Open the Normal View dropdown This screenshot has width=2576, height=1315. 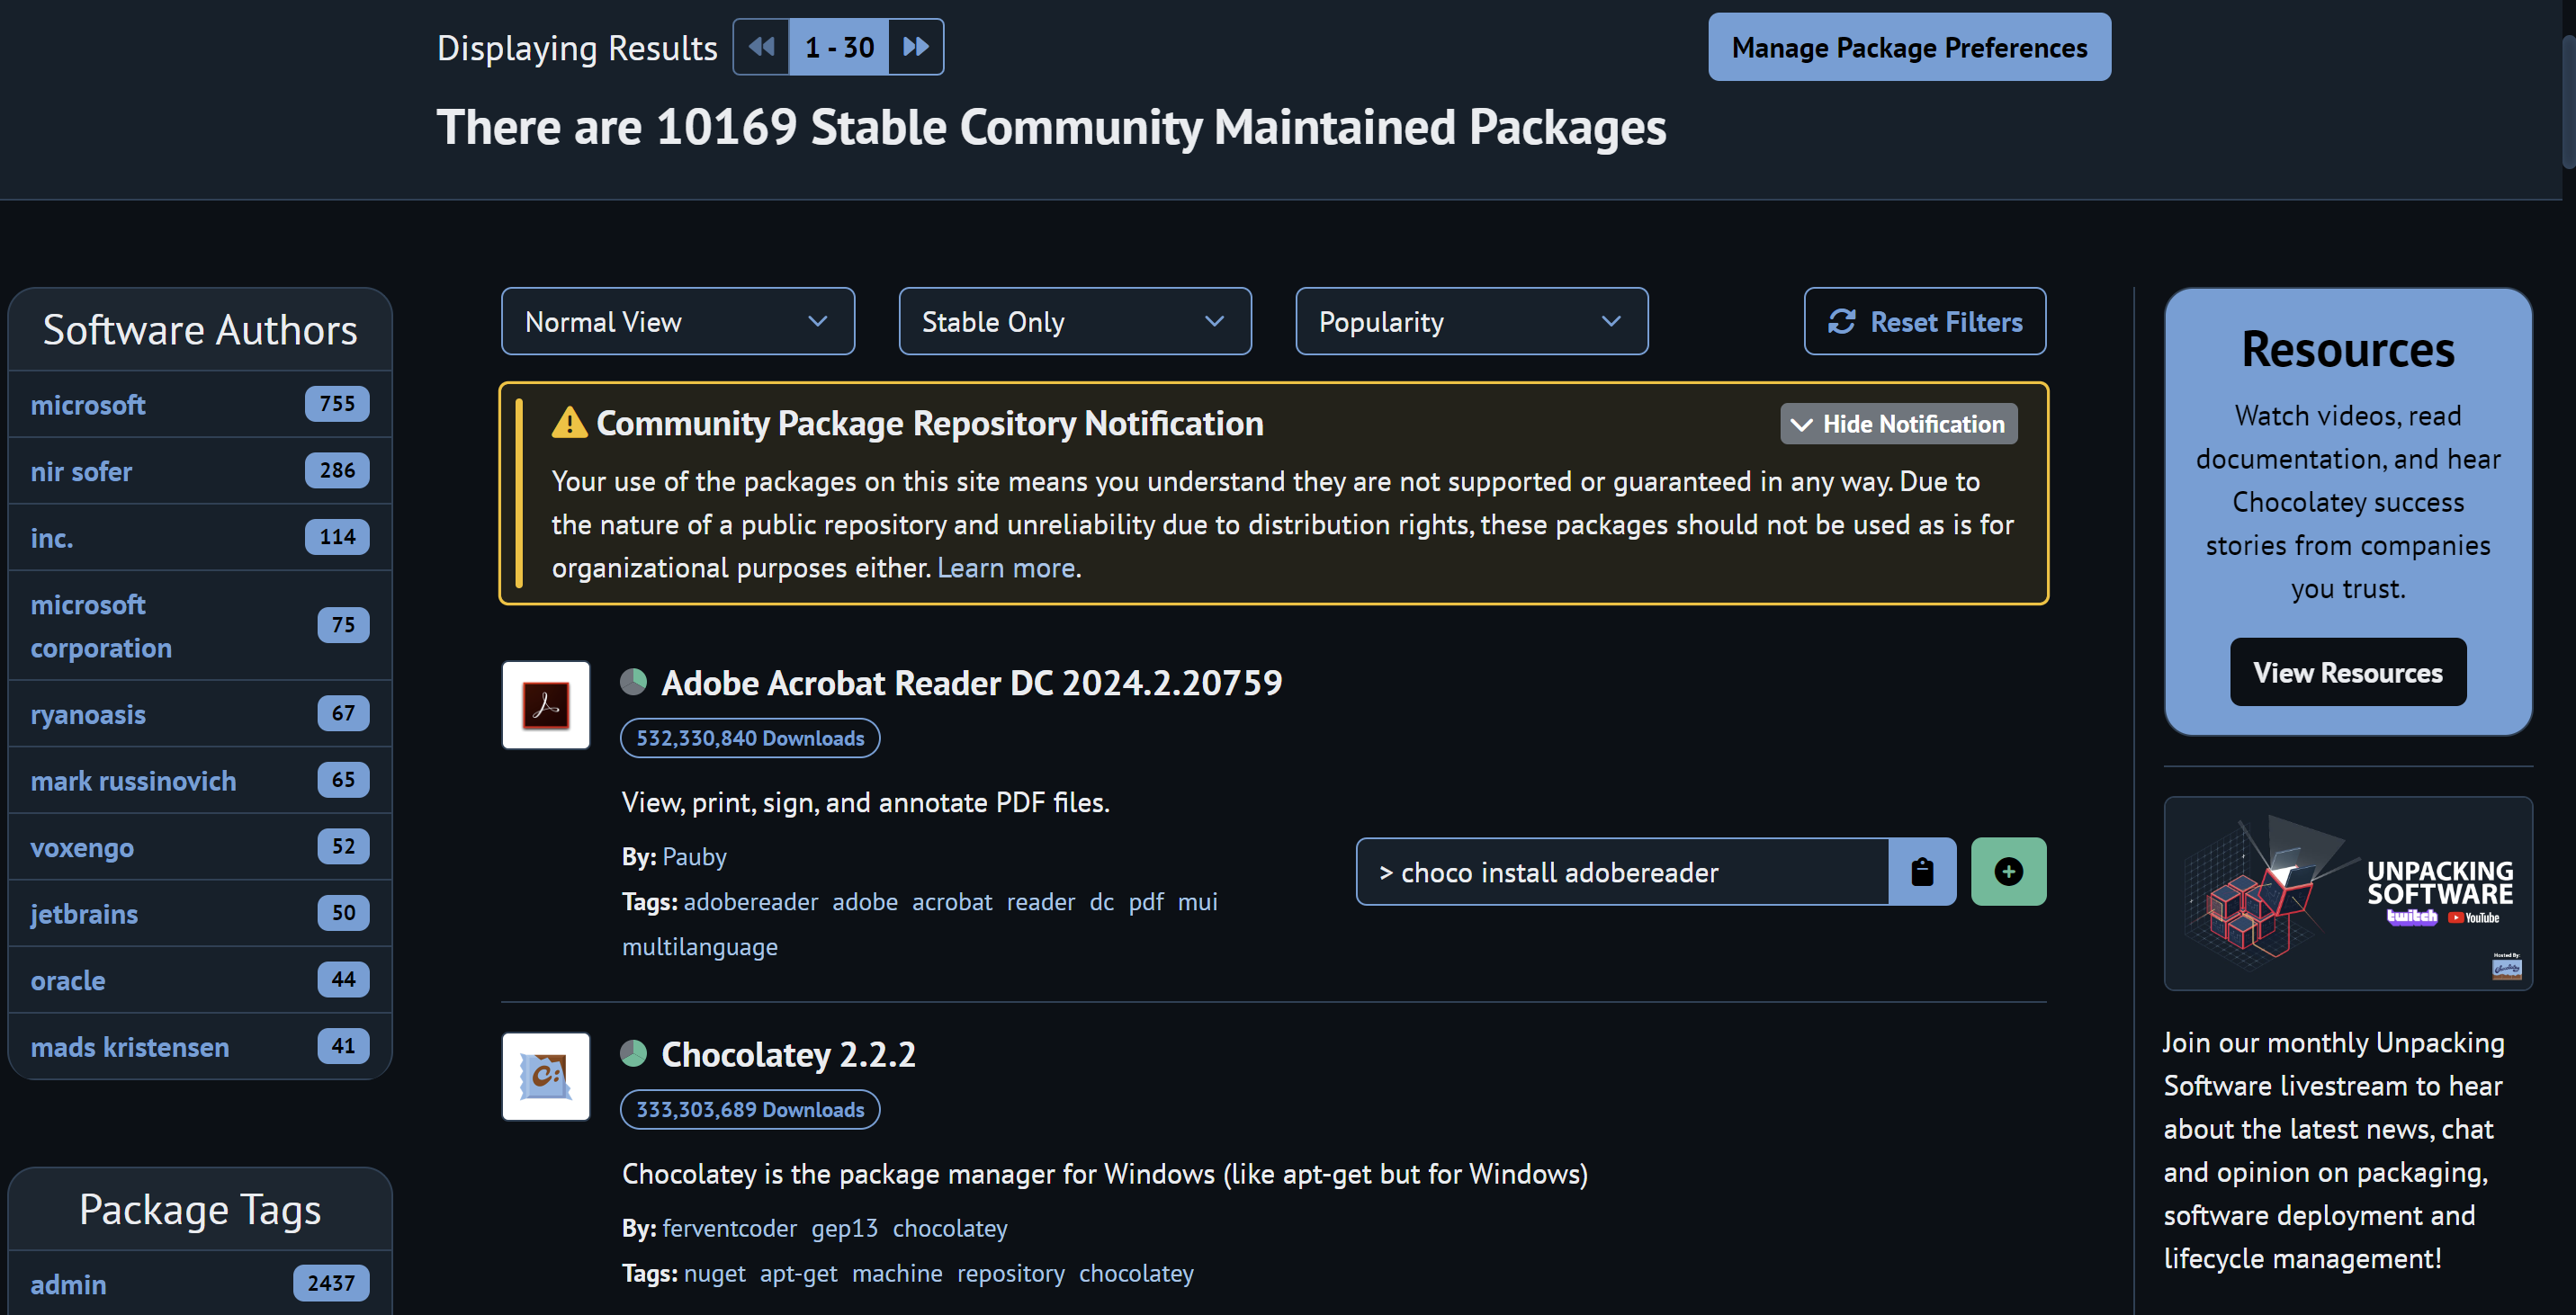677,322
